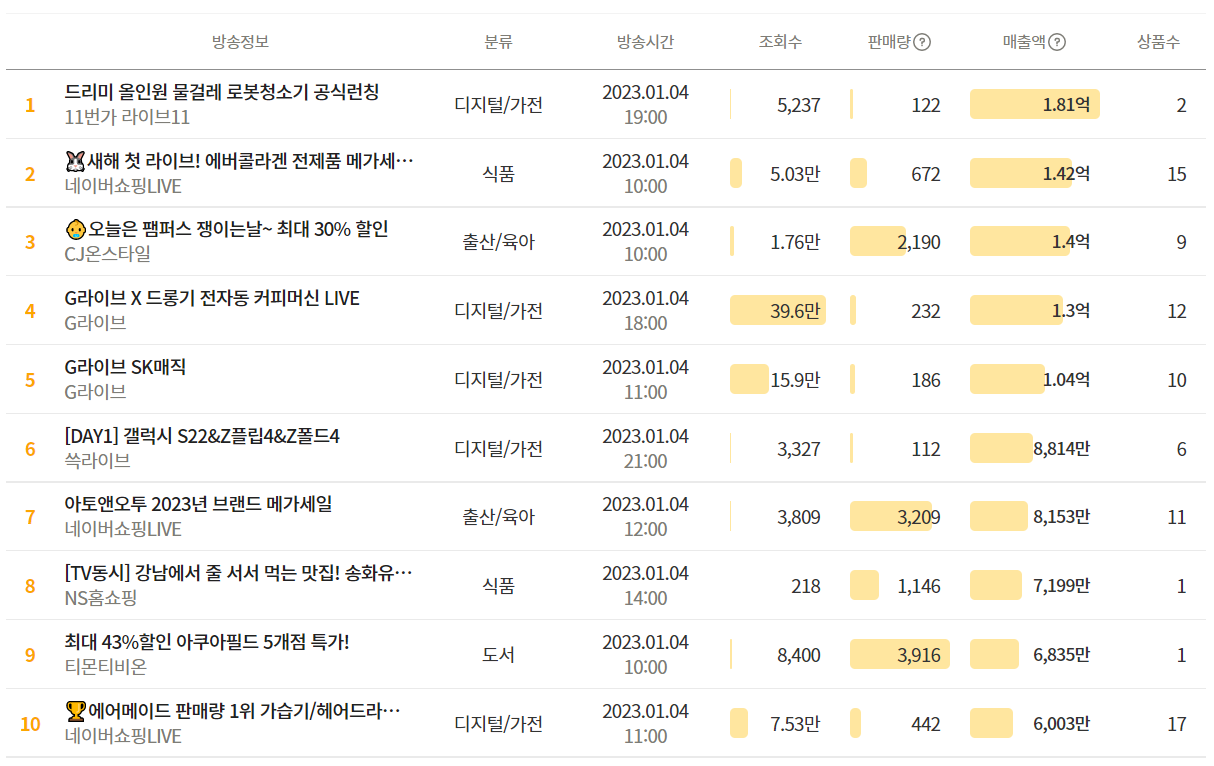
Task: Click the 15.9만 view count cell
Action: 795,380
